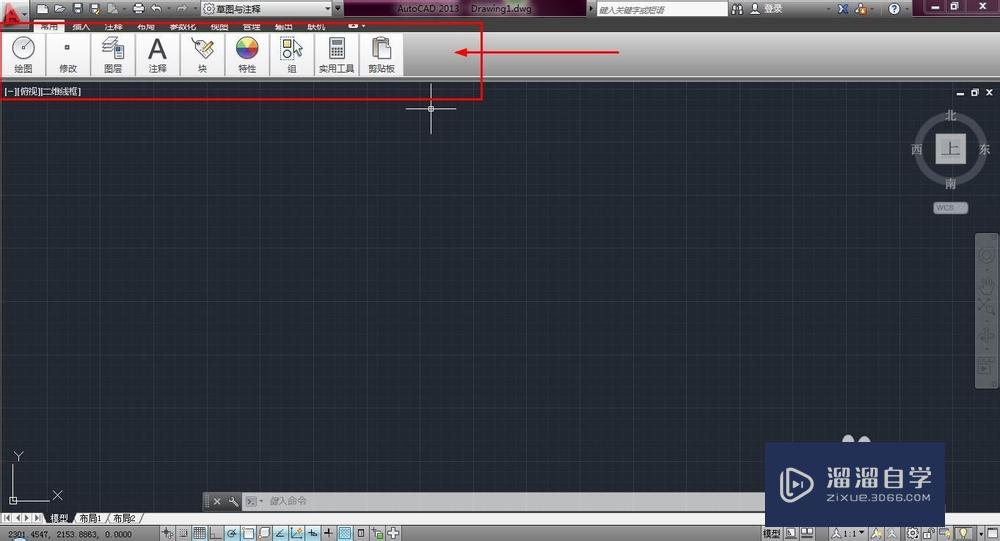Click the 上 top face on ViewCube
1000x541 pixels.
point(950,149)
